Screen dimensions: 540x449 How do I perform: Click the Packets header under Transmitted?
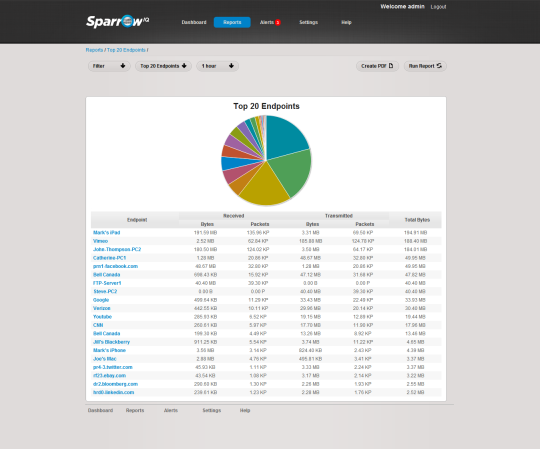(365, 224)
